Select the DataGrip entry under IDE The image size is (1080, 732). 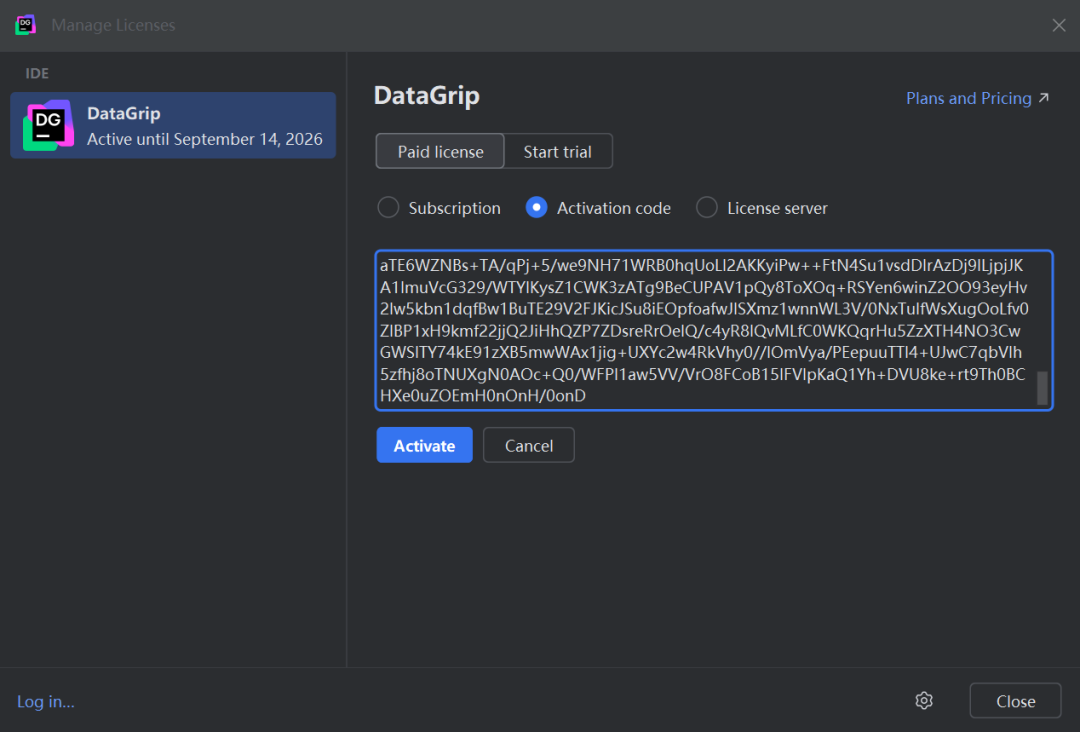pos(172,124)
